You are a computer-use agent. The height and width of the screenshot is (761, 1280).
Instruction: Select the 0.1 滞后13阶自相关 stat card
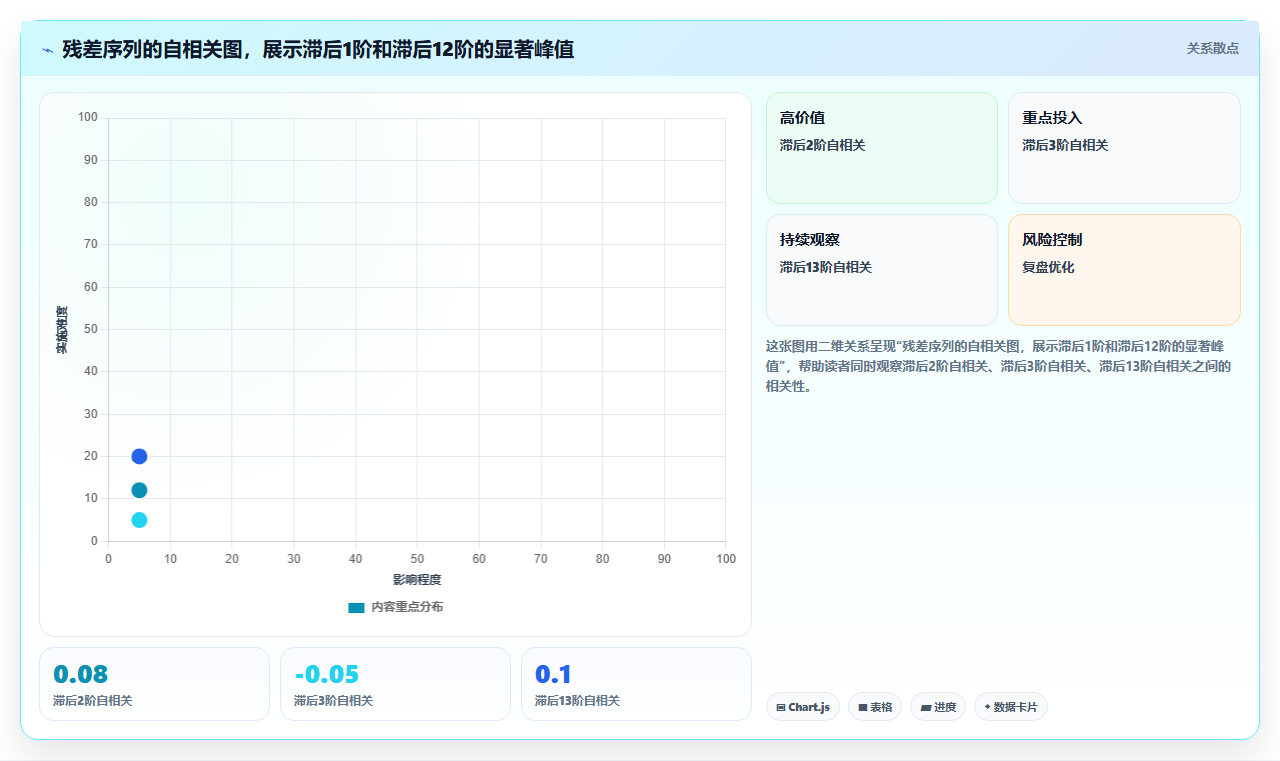click(636, 684)
